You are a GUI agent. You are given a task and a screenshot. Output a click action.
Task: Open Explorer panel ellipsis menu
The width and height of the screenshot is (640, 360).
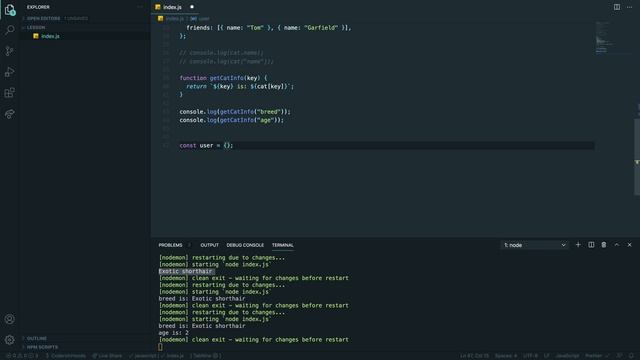[140, 7]
